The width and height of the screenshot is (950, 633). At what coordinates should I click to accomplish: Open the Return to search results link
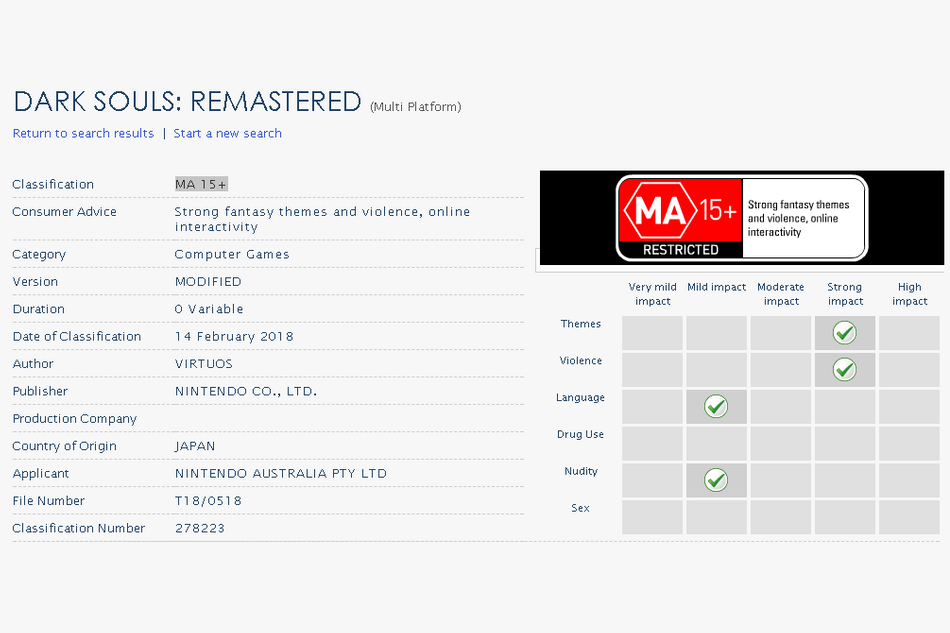[84, 133]
